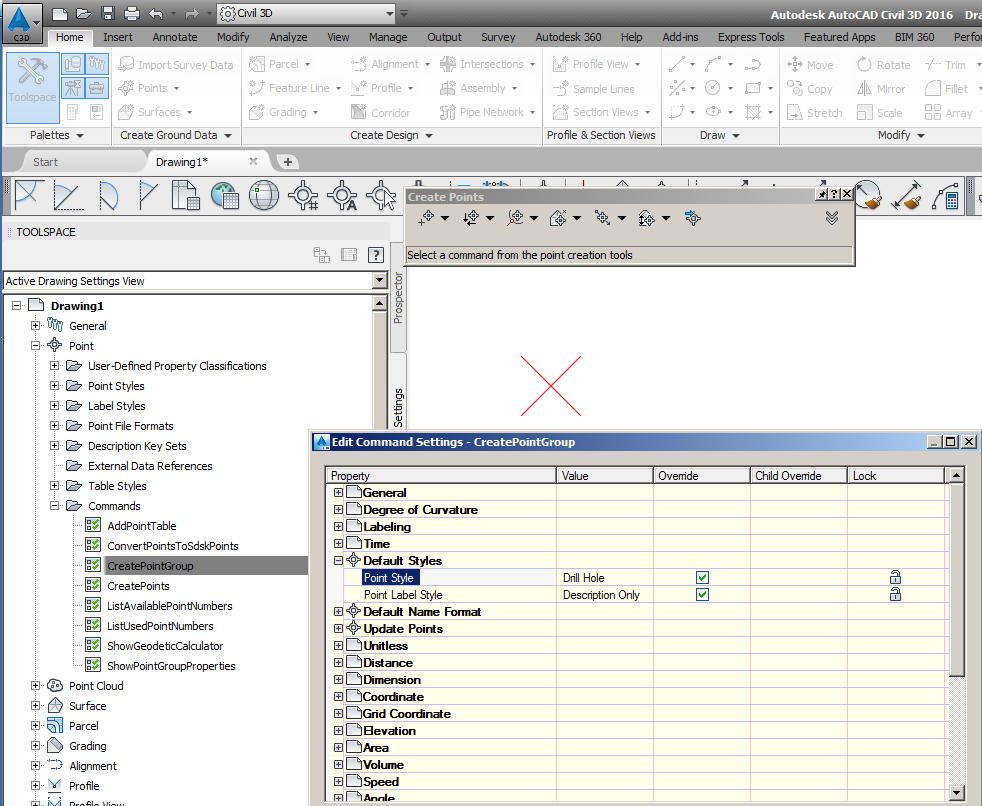
Task: Click the Import Survey Data tool
Action: 176,65
